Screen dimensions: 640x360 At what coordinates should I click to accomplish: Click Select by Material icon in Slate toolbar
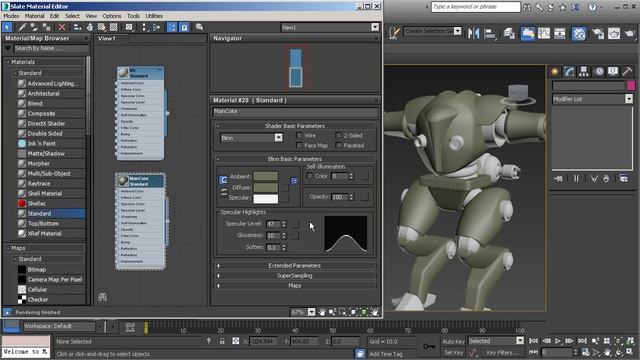point(199,27)
